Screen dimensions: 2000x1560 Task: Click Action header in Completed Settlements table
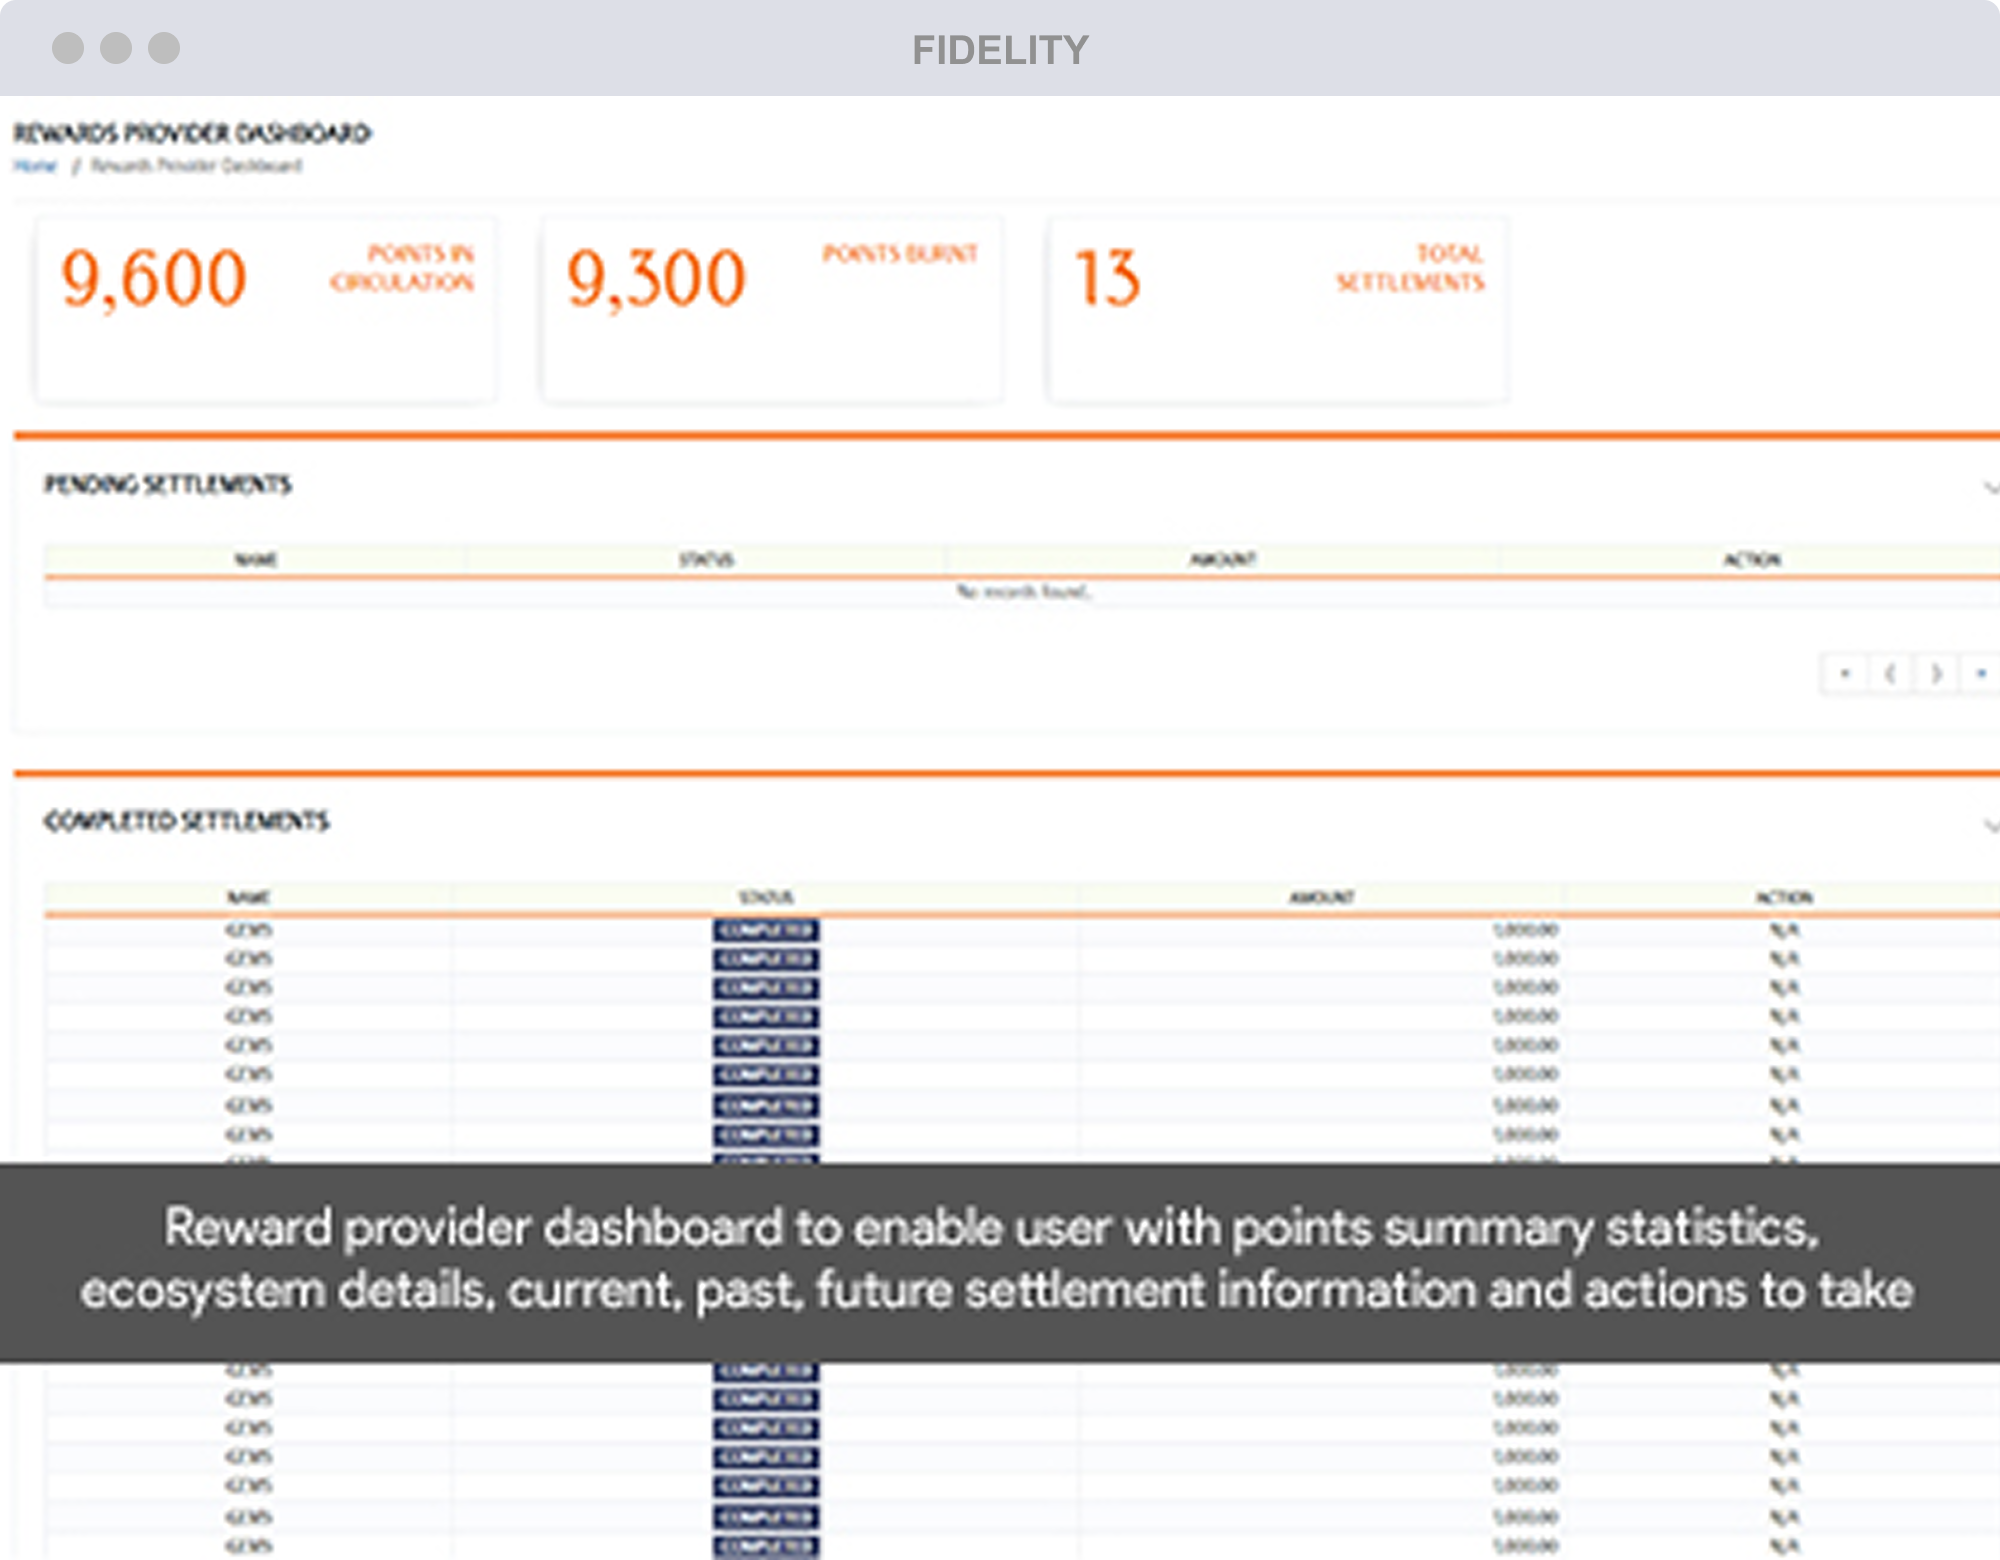pyautogui.click(x=1784, y=897)
